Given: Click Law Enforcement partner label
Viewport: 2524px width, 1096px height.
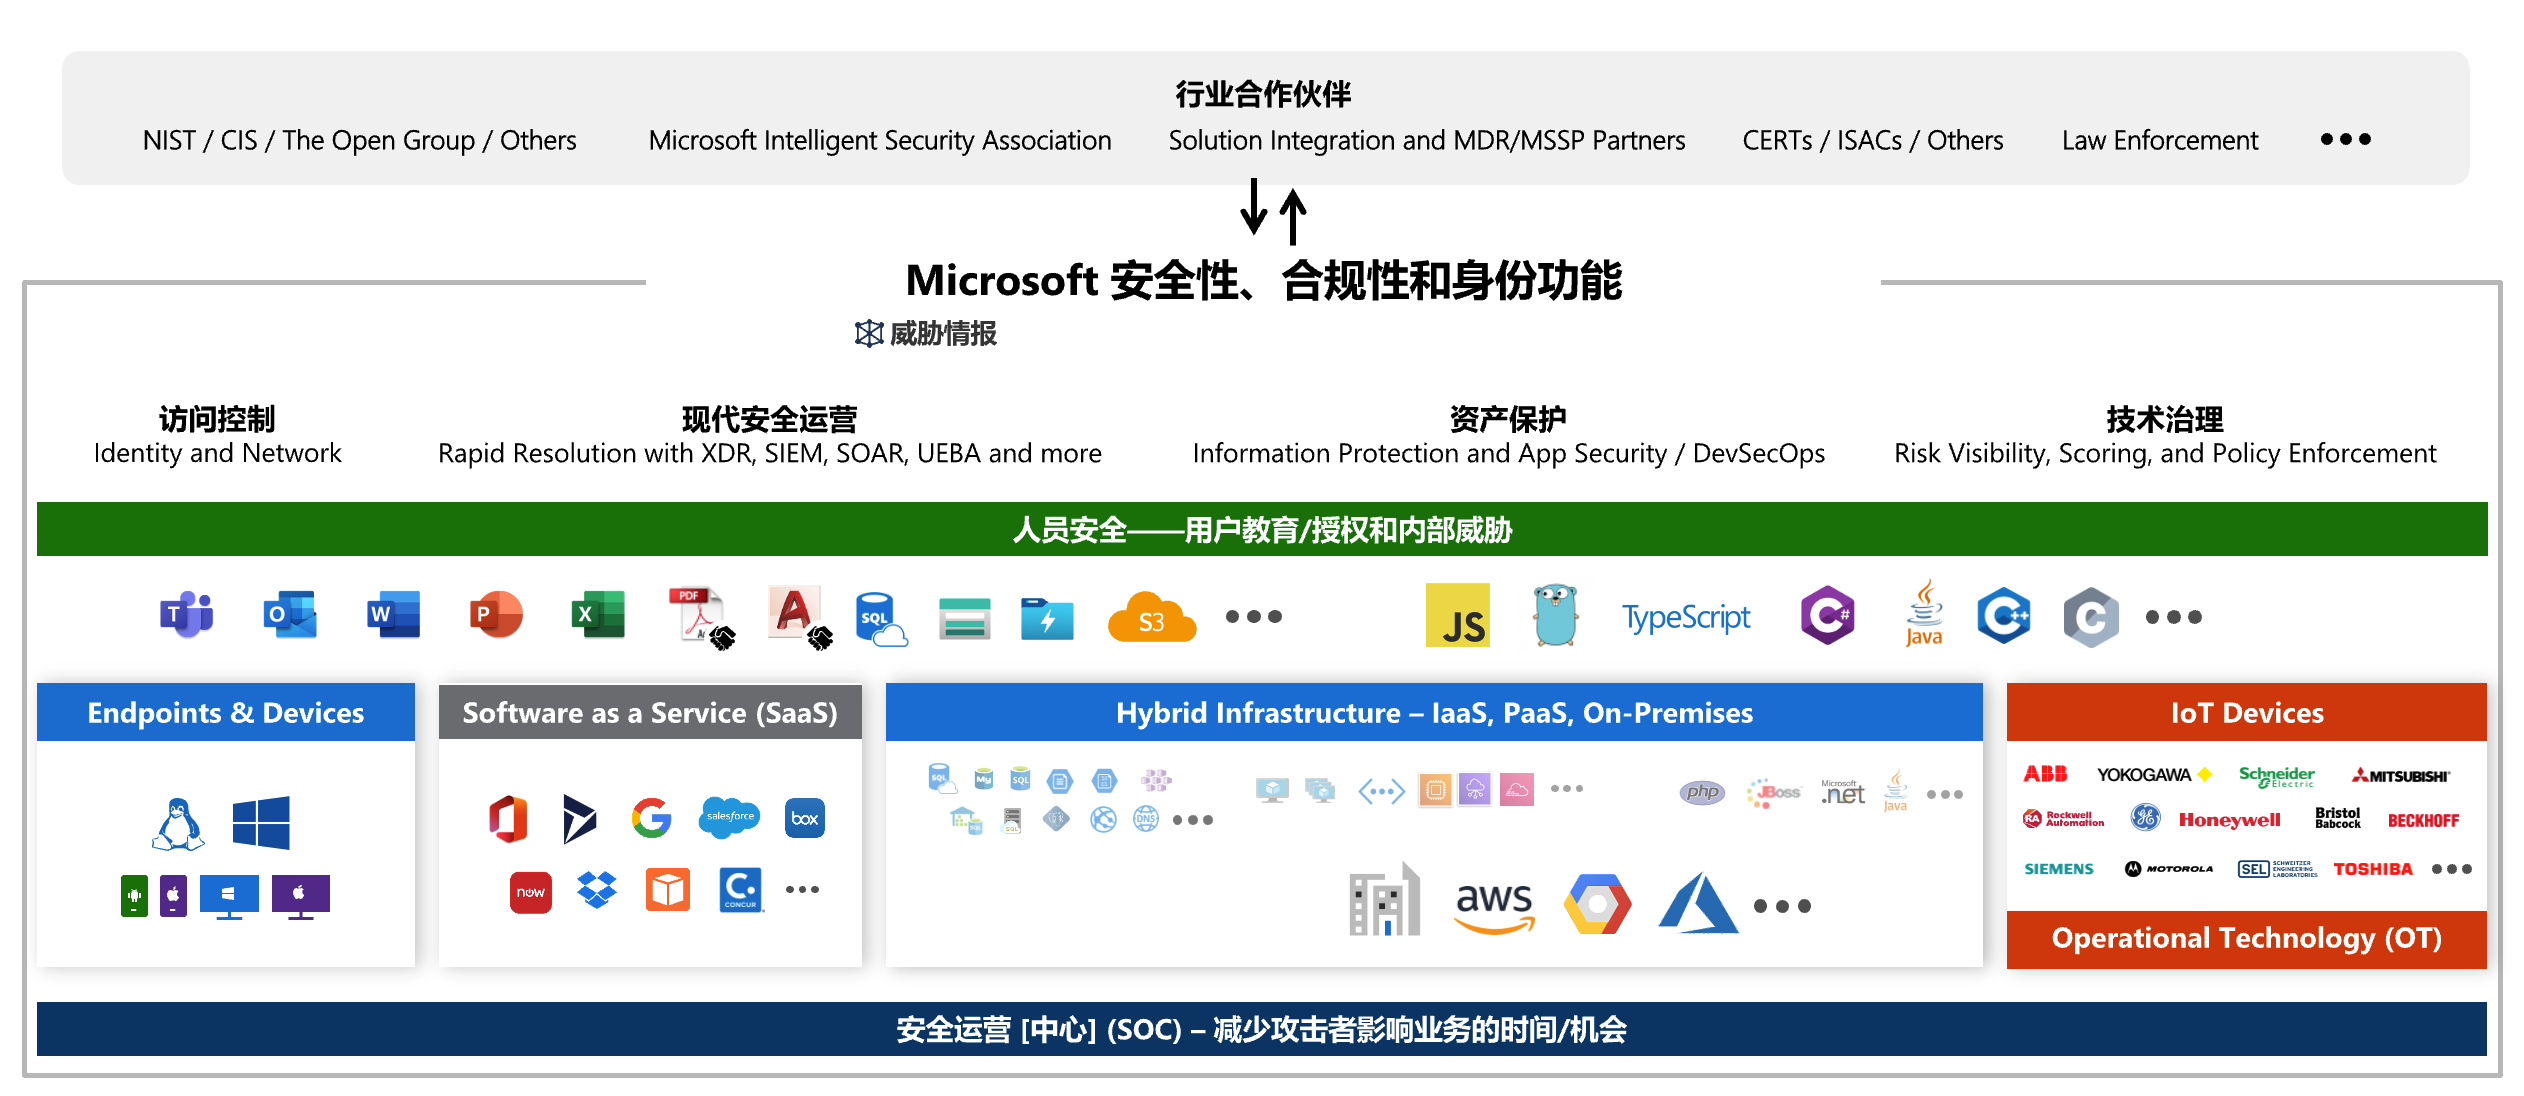Looking at the screenshot, I should coord(2159,140).
